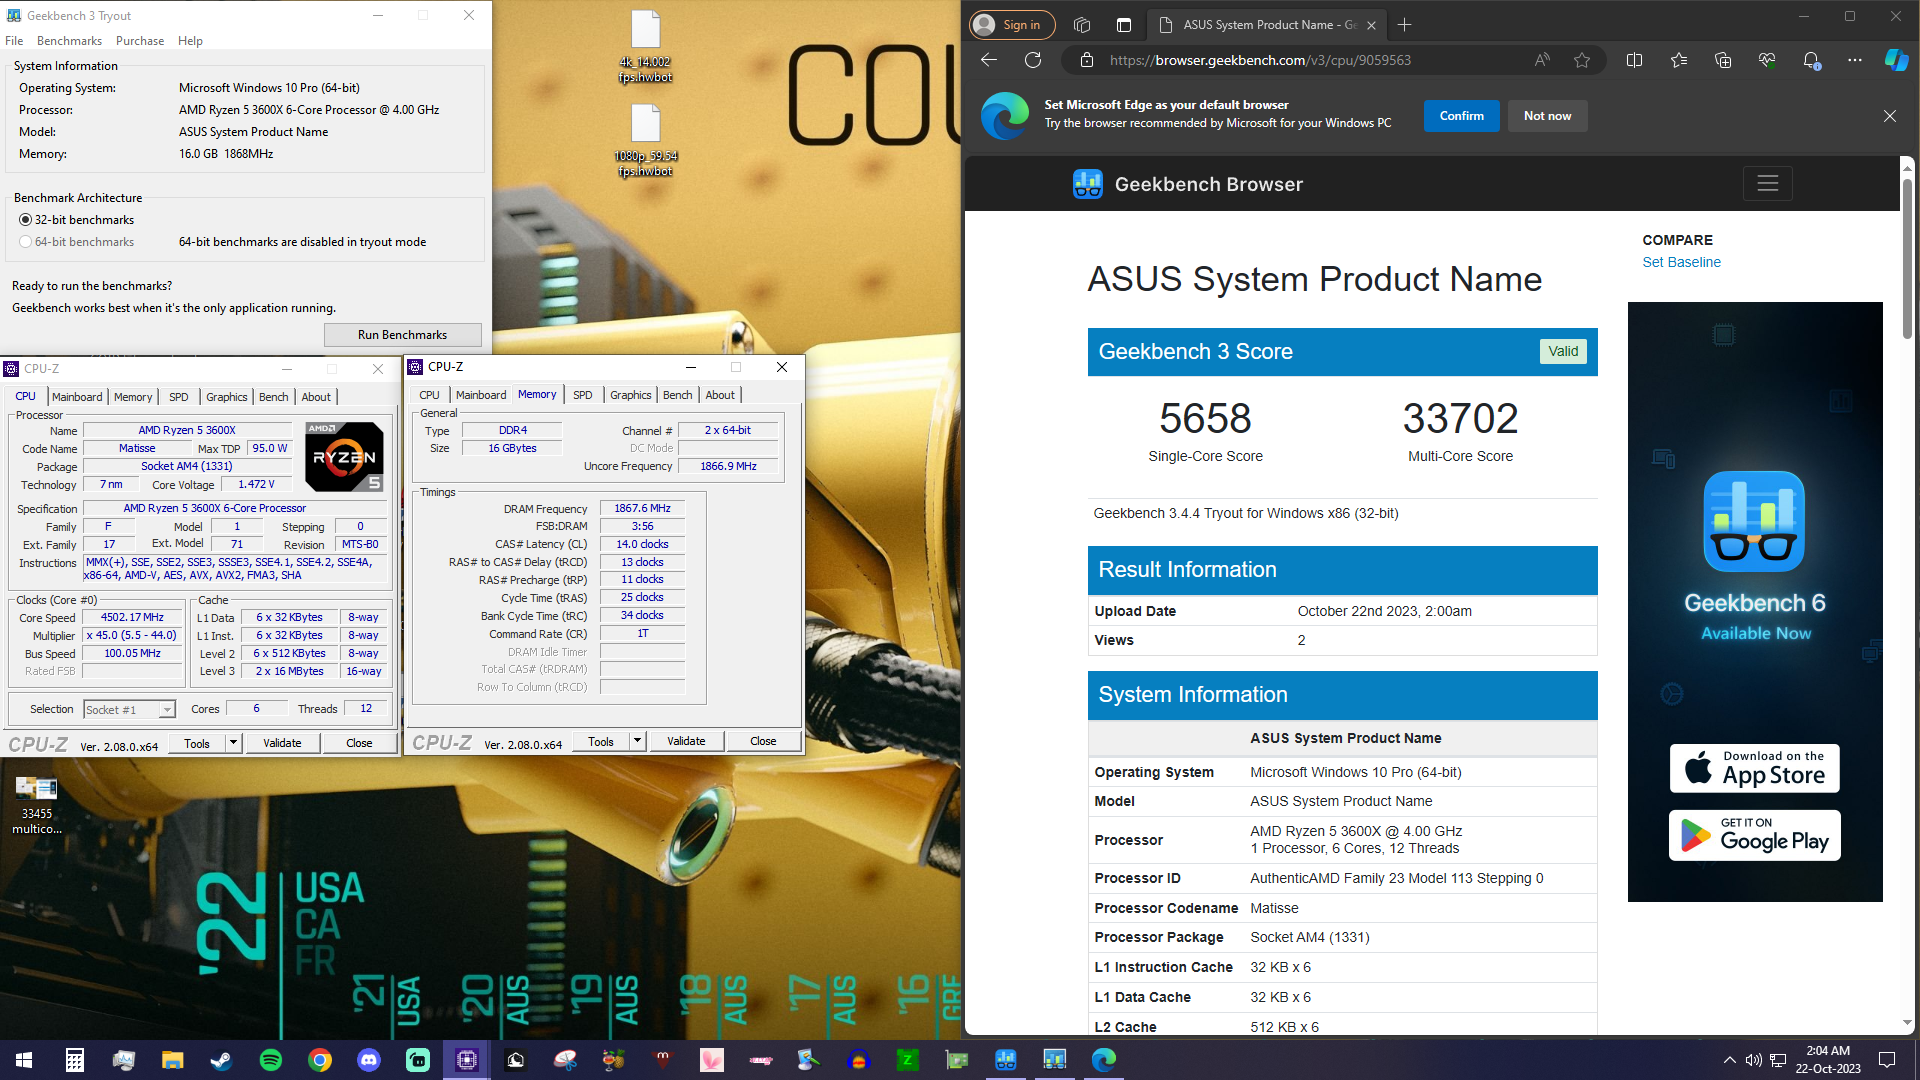Open Download on the App Store badge
The width and height of the screenshot is (1920, 1080).
point(1755,768)
